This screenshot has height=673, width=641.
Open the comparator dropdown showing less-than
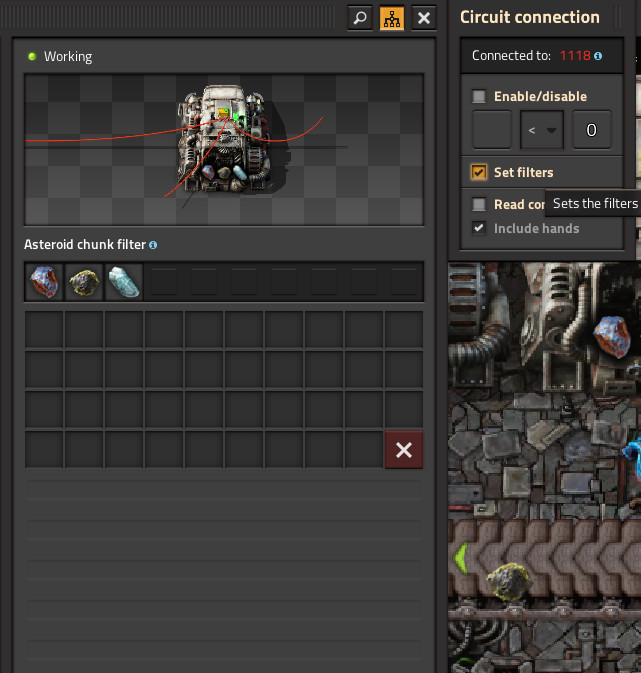point(542,130)
